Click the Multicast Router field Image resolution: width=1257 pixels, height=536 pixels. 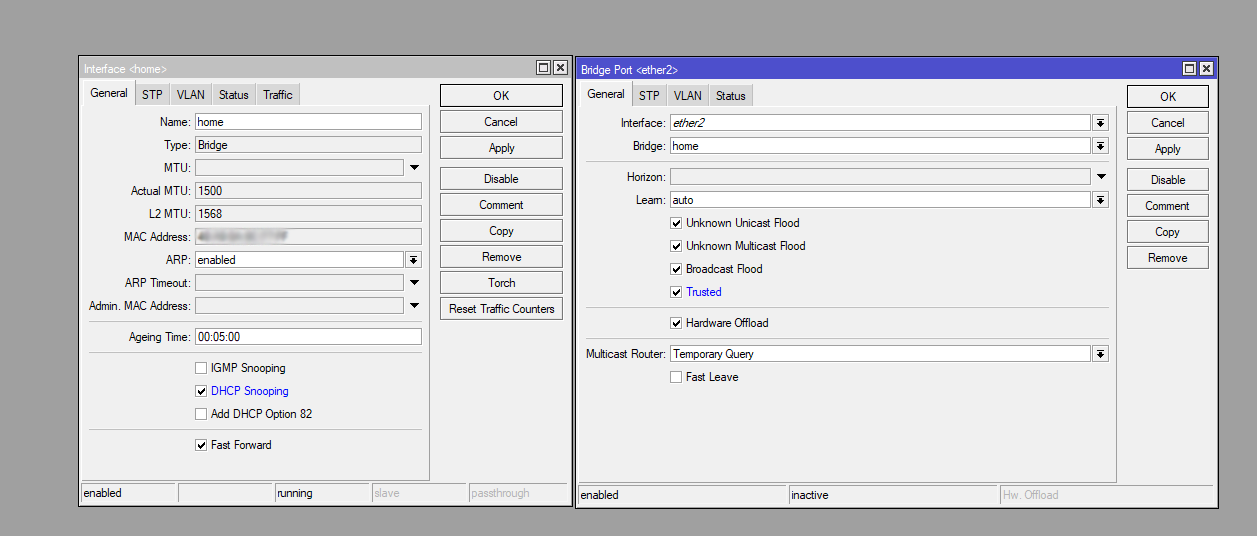coord(880,354)
